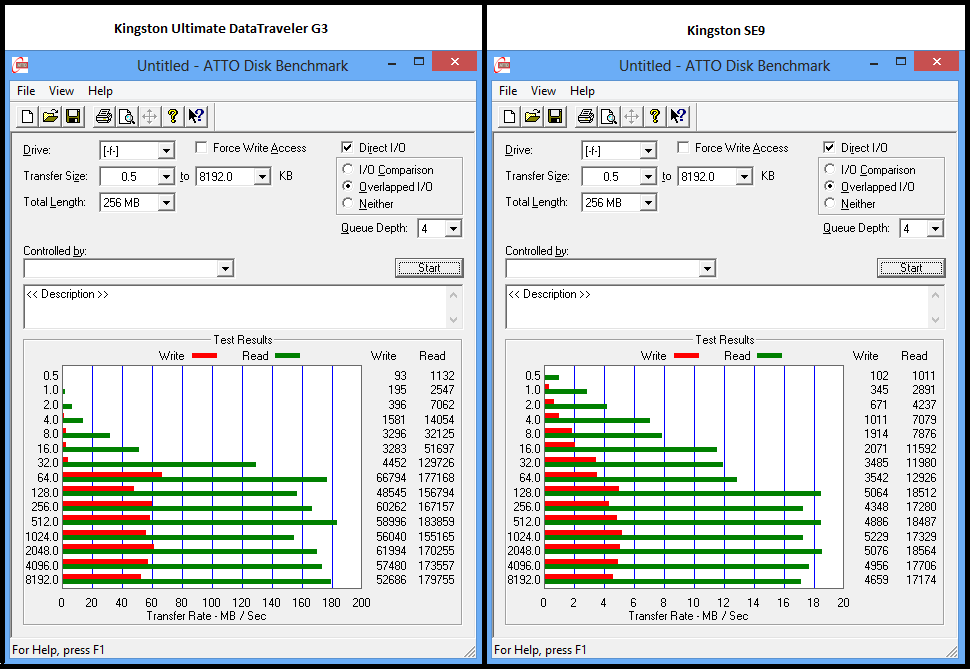
Task: Open View menu in DataTraveler G3 window
Action: click(61, 91)
